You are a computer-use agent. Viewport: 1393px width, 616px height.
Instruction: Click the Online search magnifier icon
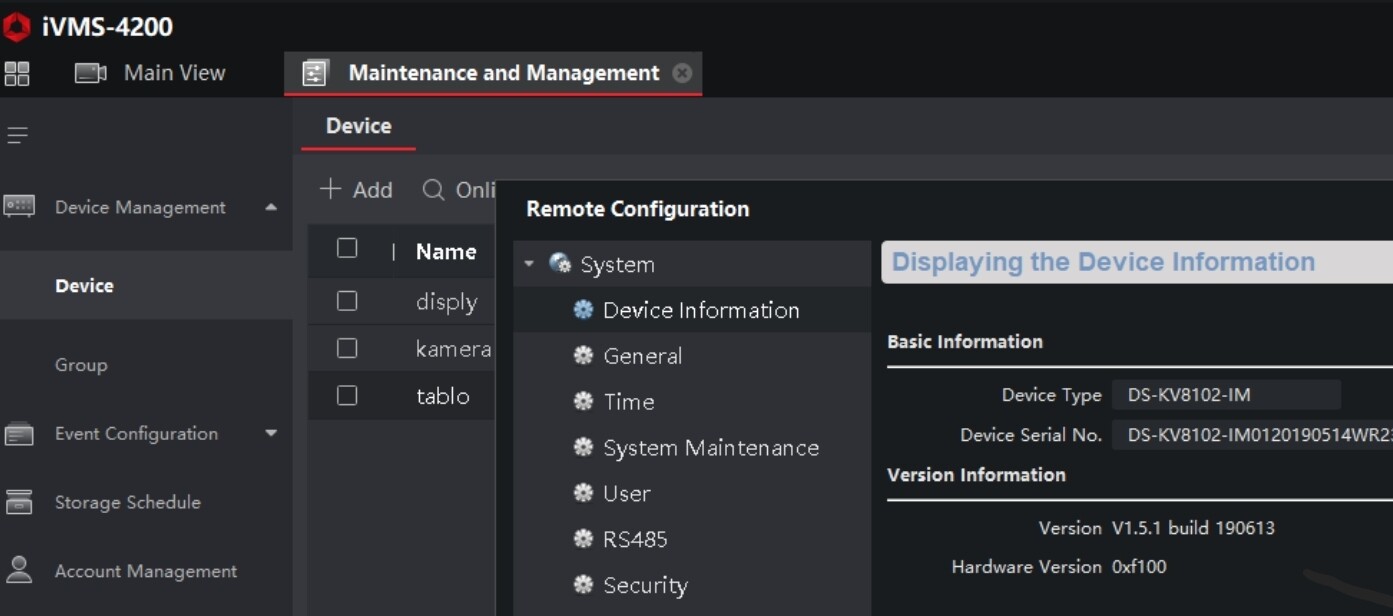pos(433,190)
